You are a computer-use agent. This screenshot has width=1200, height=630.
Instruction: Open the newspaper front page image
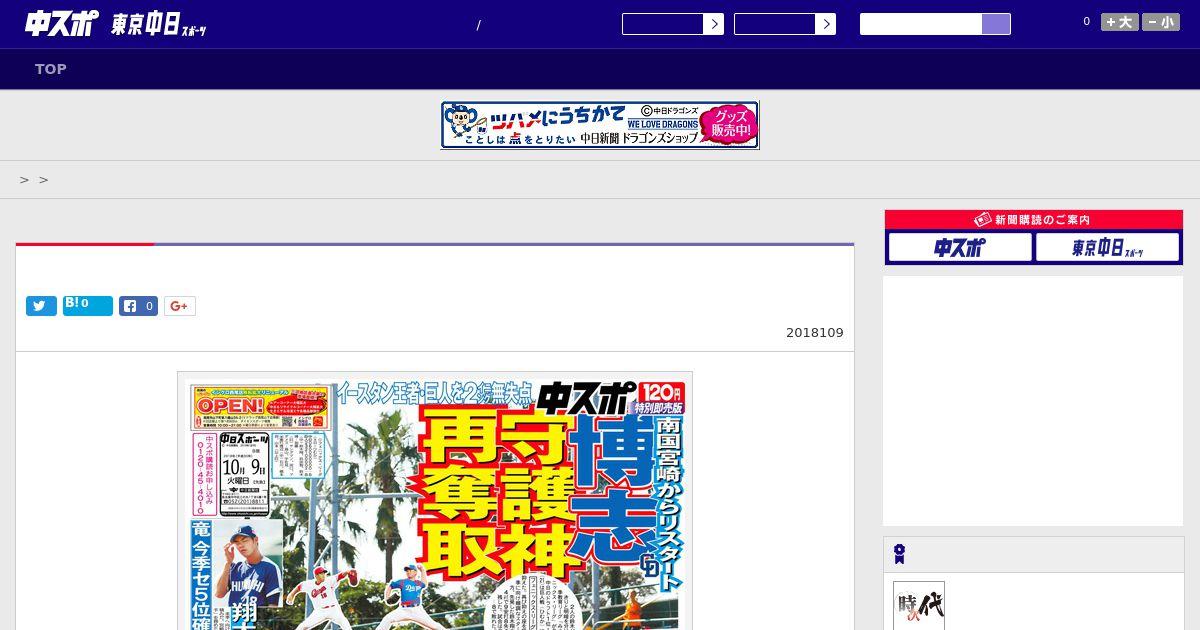pyautogui.click(x=435, y=501)
